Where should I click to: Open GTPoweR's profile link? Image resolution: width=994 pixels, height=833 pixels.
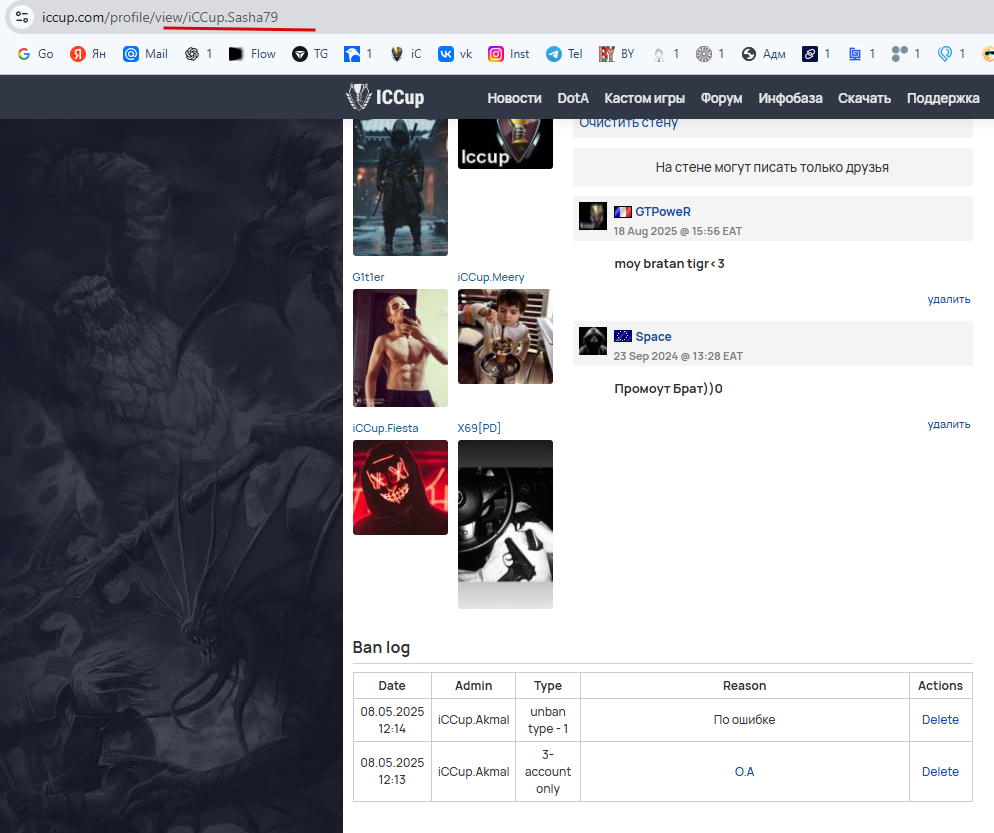pos(662,212)
